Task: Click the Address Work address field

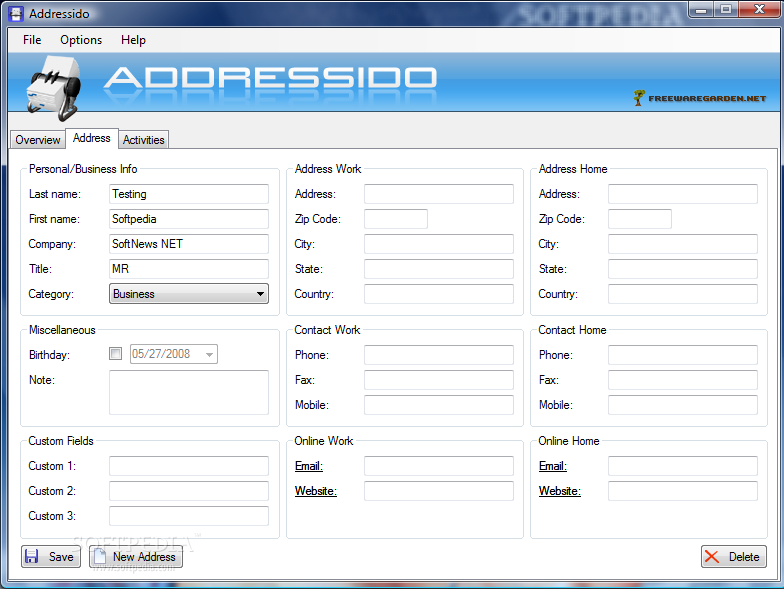Action: (438, 194)
